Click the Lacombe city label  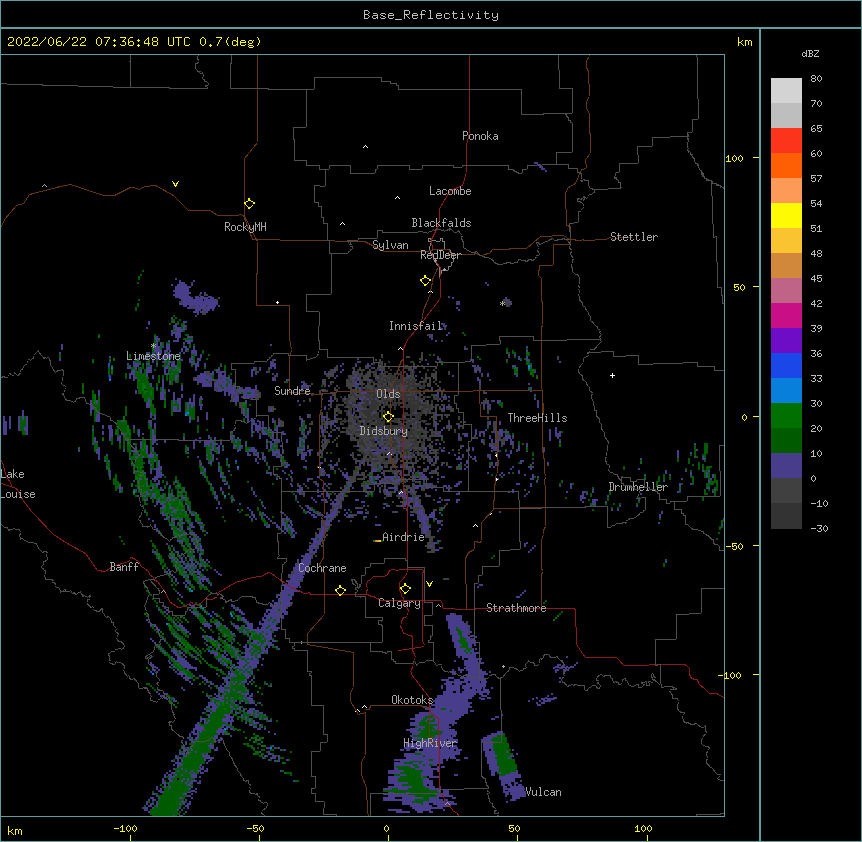[x=450, y=191]
